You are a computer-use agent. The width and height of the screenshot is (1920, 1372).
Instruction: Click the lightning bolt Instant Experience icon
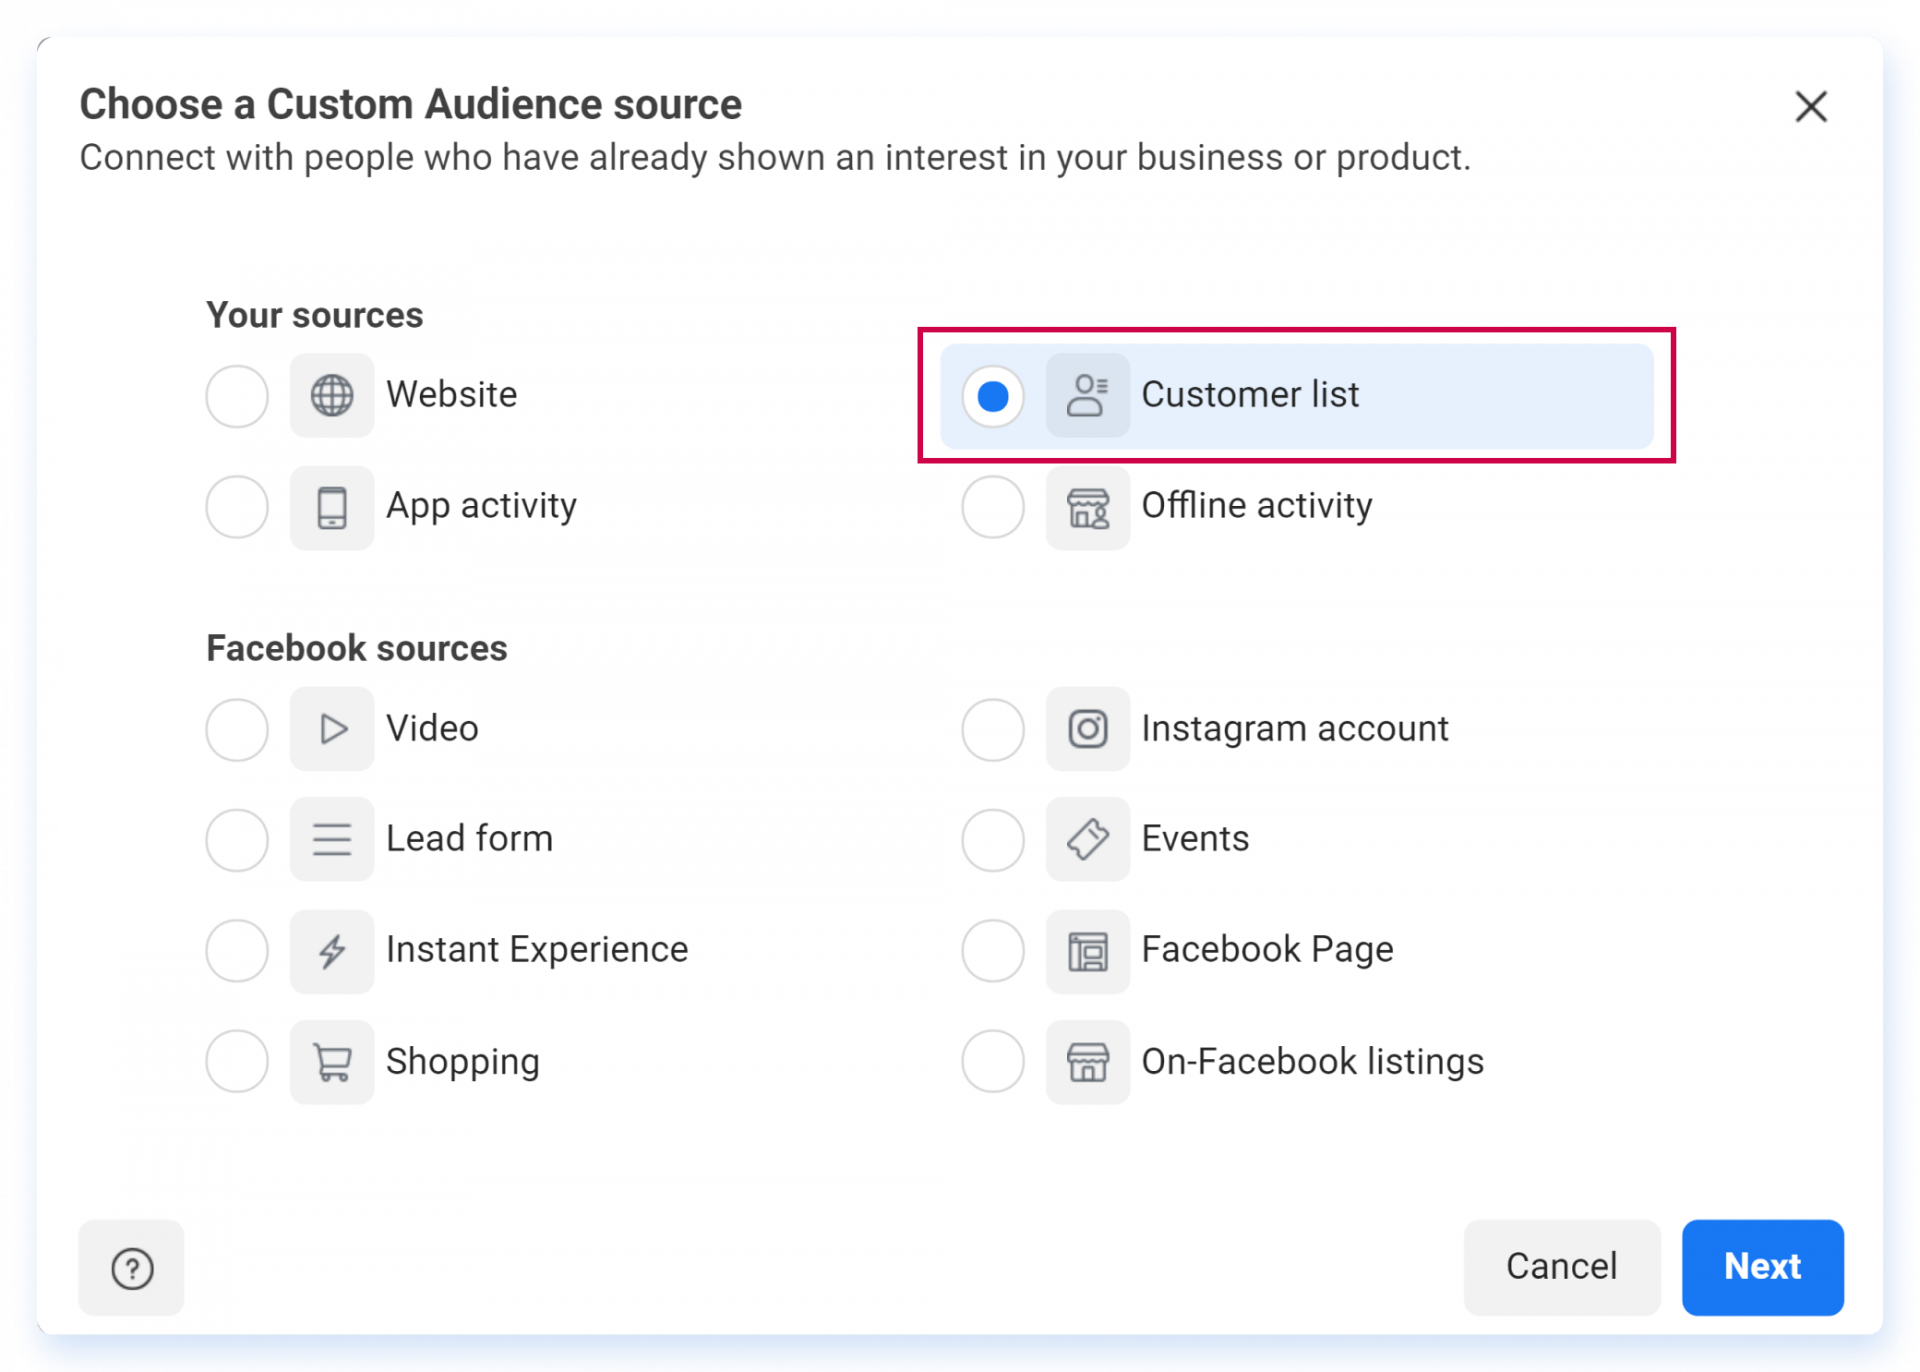click(332, 951)
